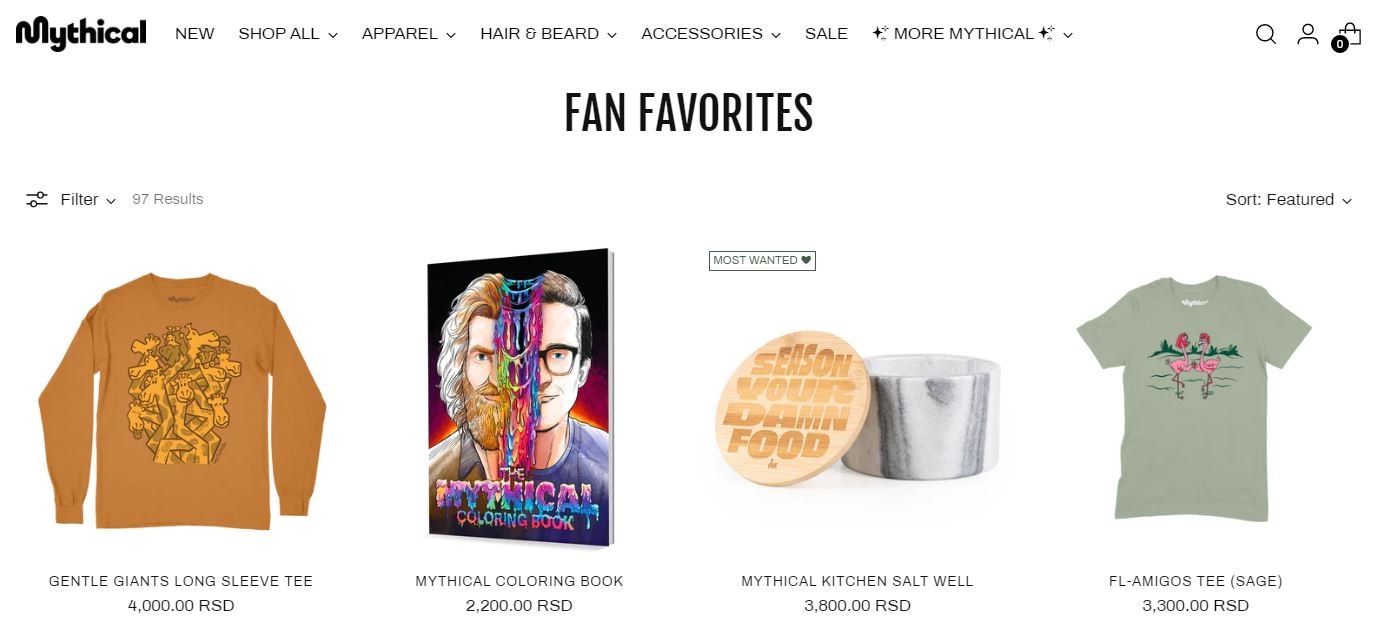This screenshot has height=620, width=1384.
Task: Click the FL-Amigos Tee sage image
Action: point(1195,398)
